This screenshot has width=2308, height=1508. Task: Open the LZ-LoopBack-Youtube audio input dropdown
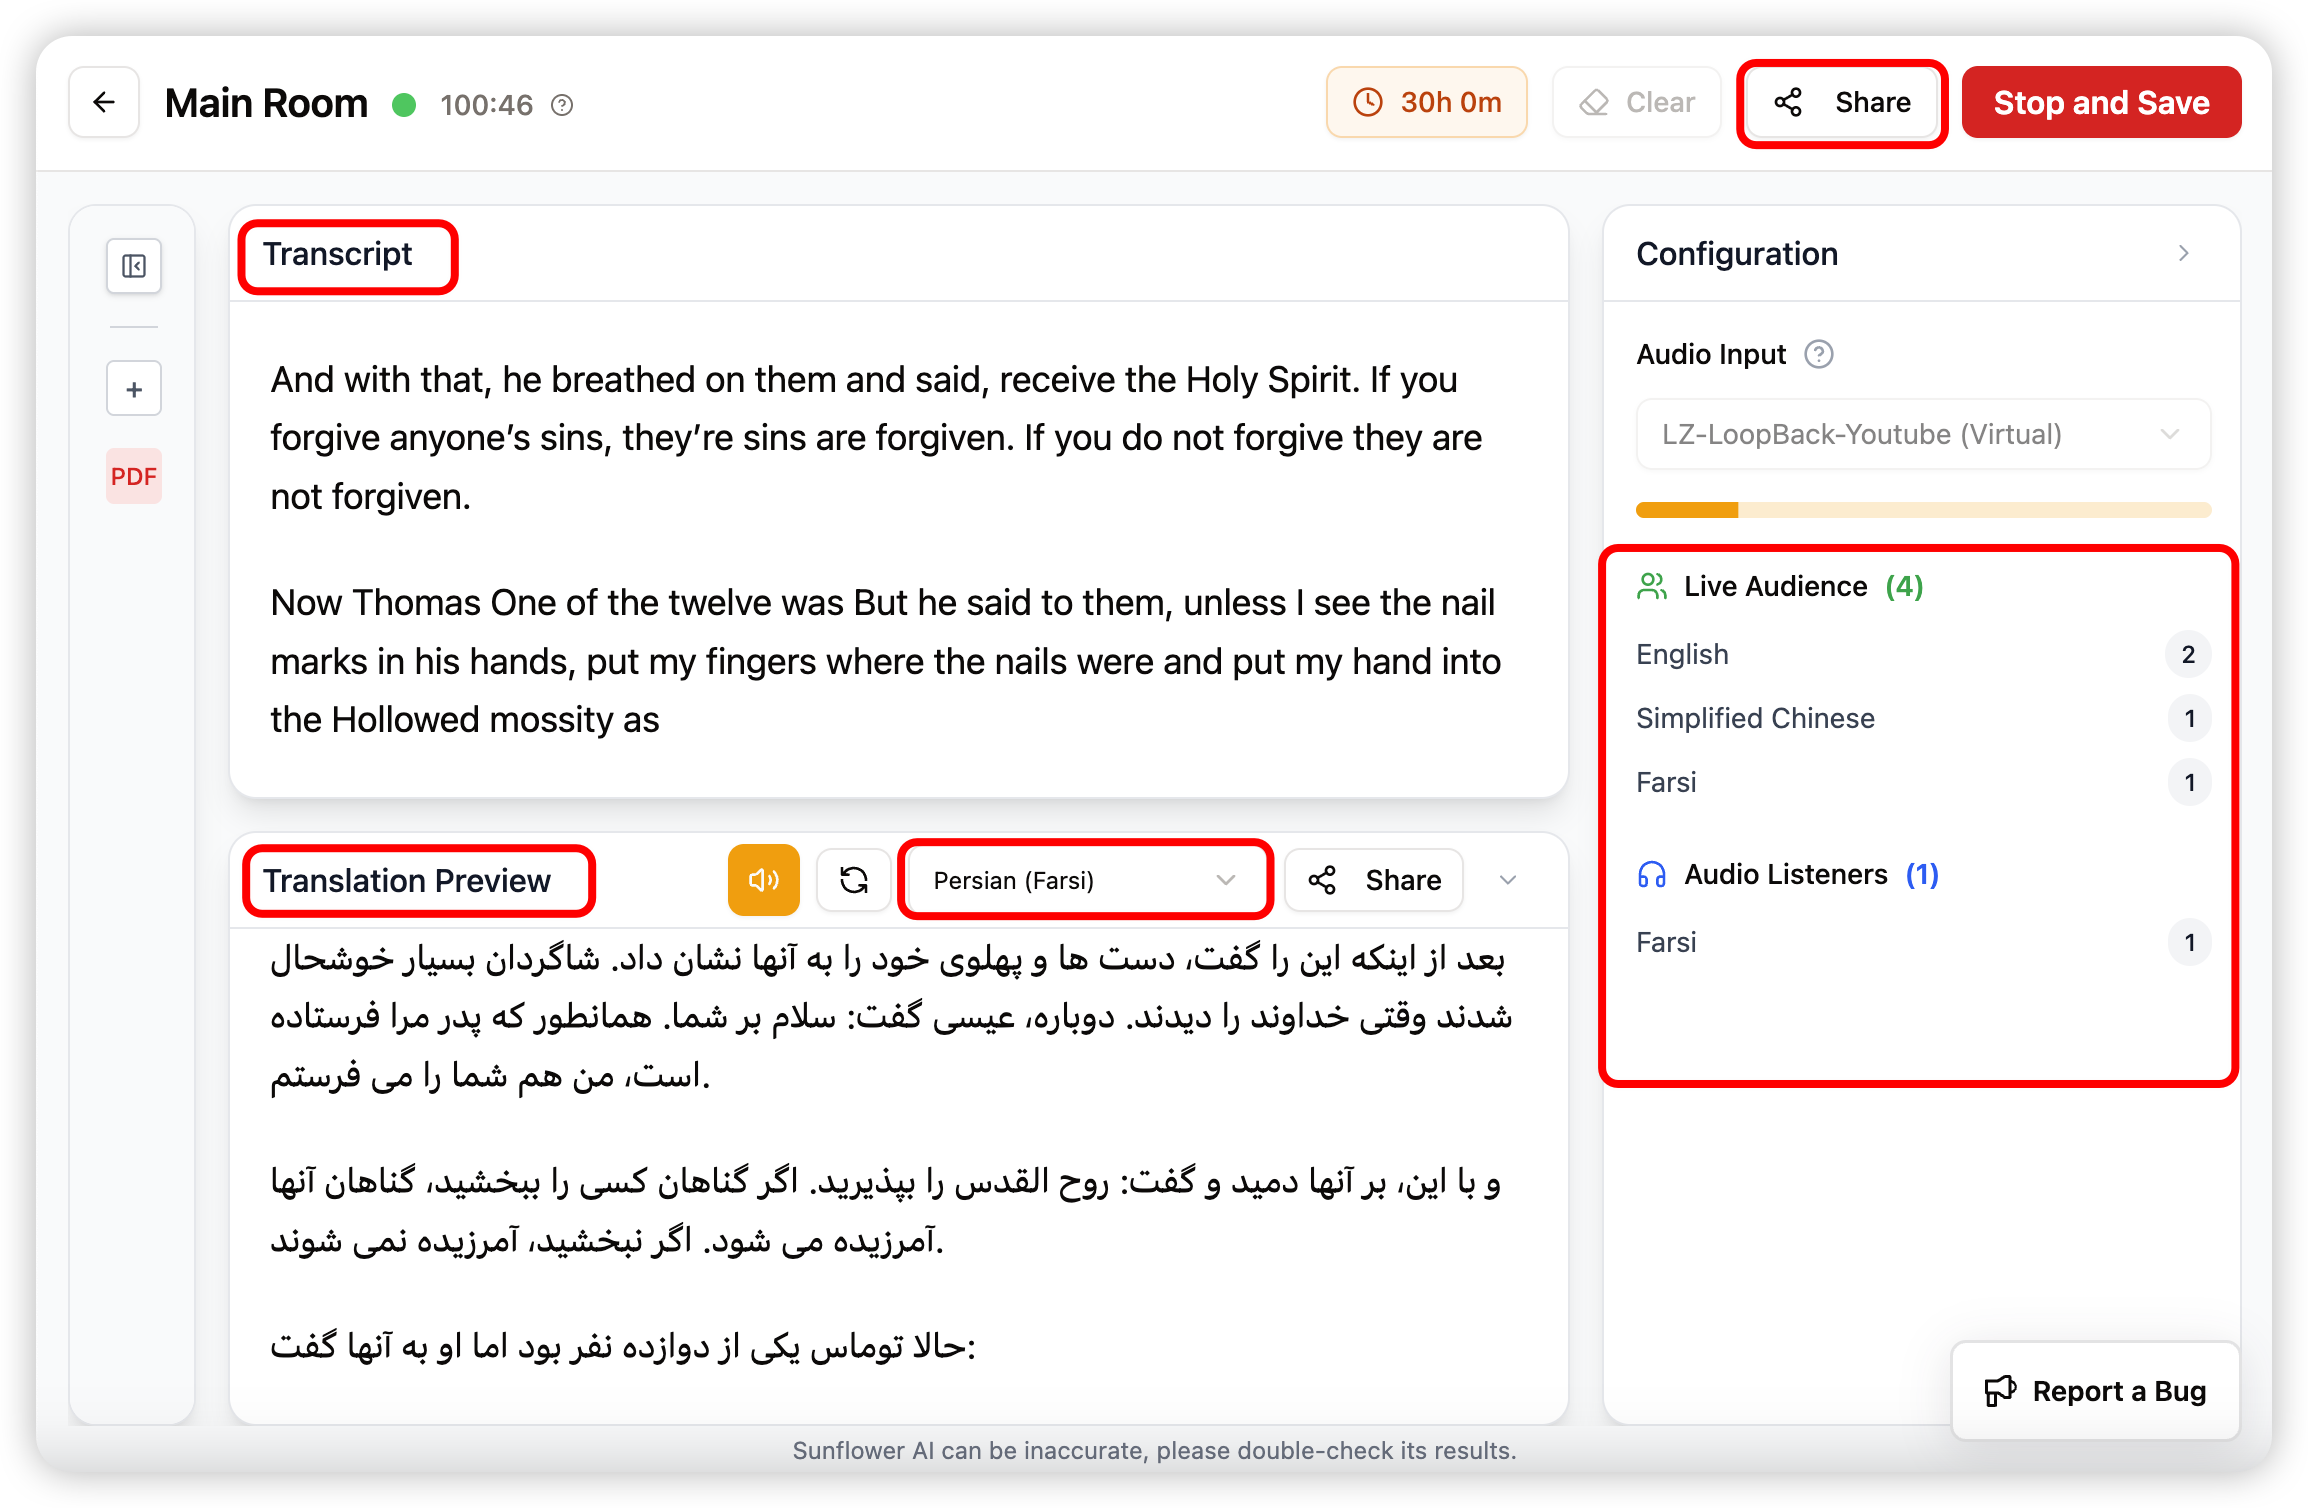[x=1923, y=434]
